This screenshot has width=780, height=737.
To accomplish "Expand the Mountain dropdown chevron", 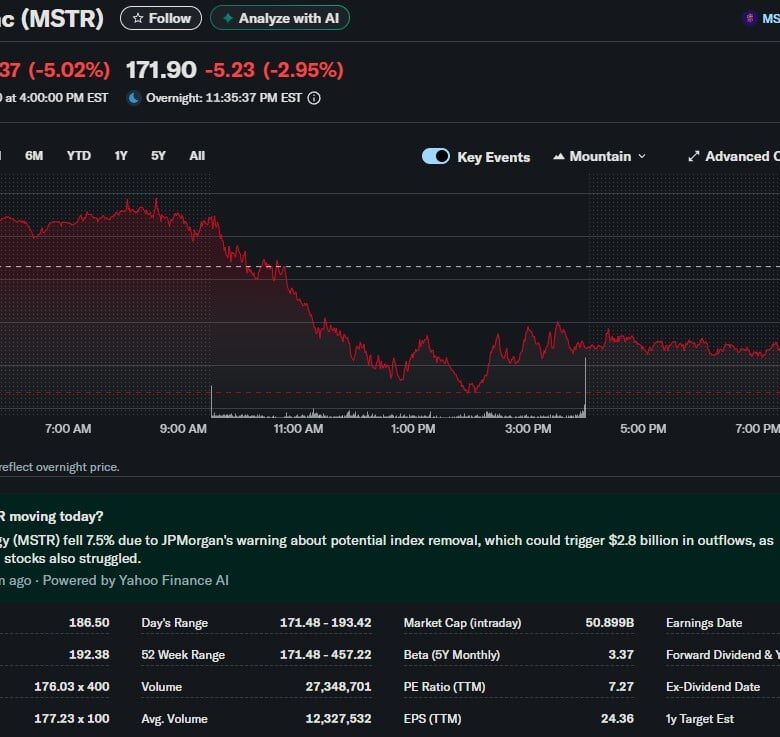I will [x=642, y=156].
